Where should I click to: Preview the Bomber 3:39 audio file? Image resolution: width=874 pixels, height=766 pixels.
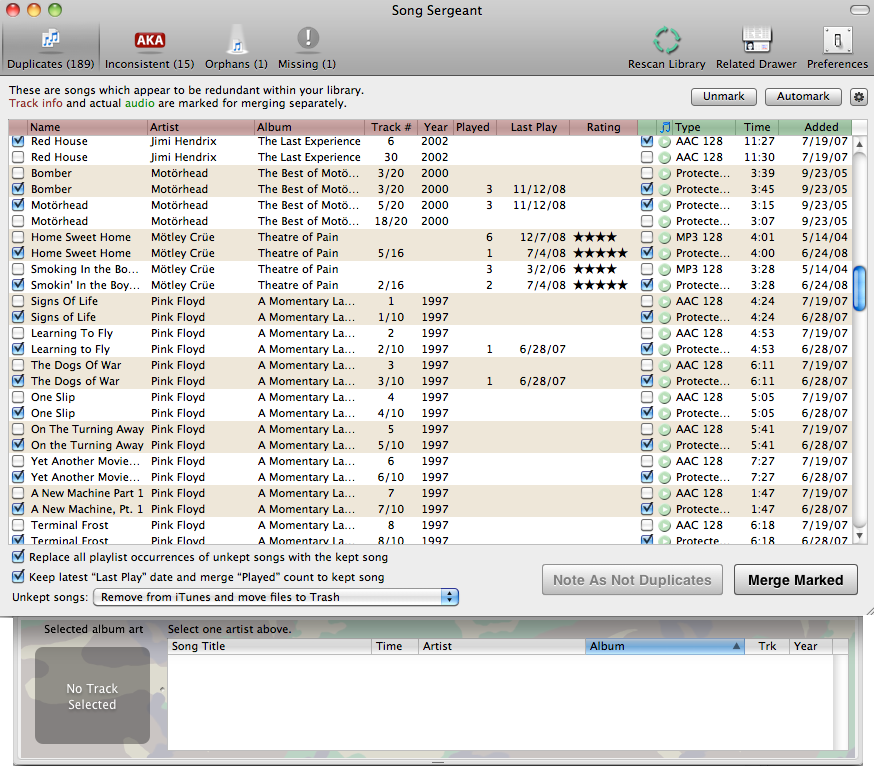[x=664, y=173]
